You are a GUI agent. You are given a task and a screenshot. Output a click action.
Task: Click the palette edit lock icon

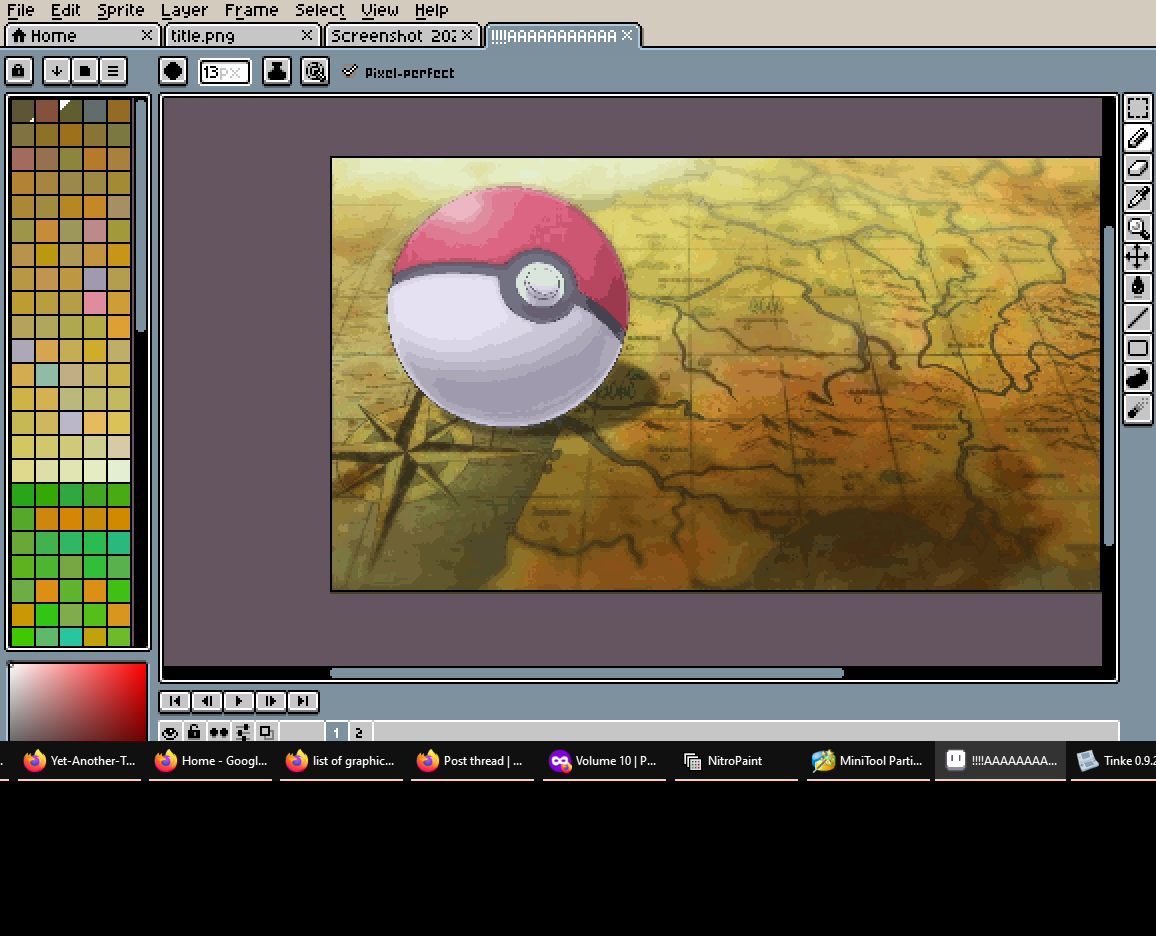point(18,71)
